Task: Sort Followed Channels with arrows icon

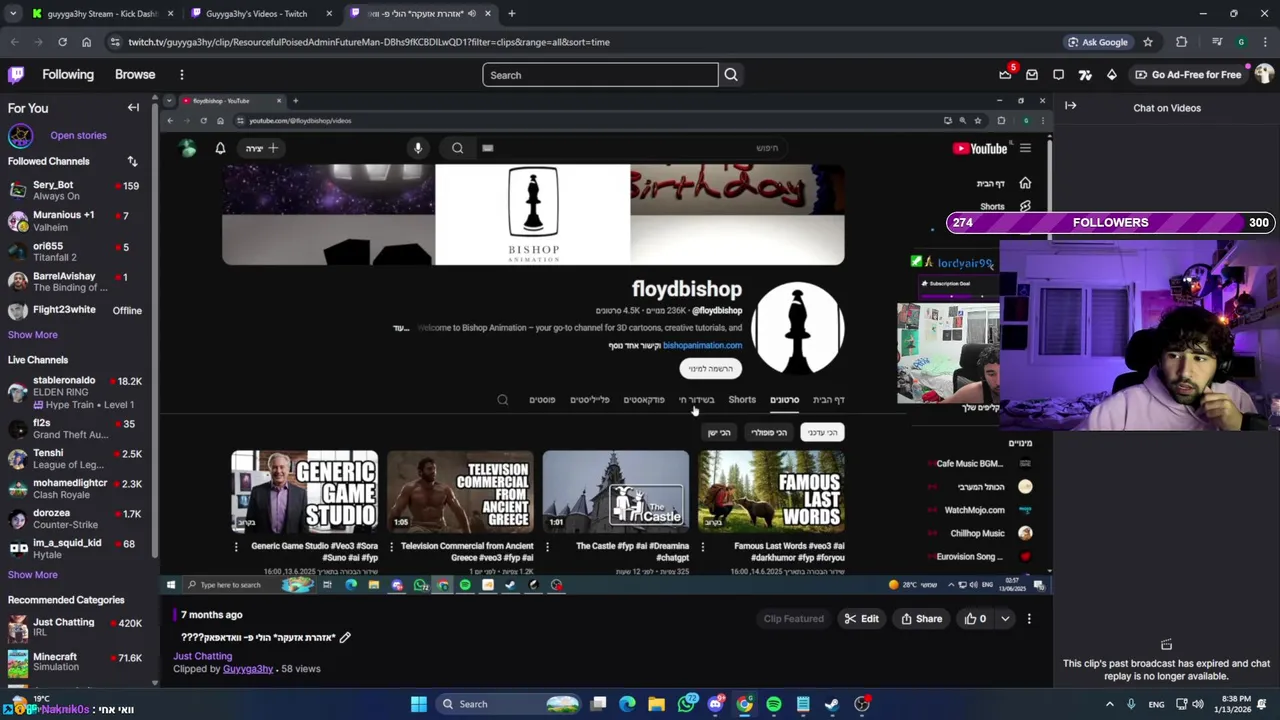Action: [132, 161]
